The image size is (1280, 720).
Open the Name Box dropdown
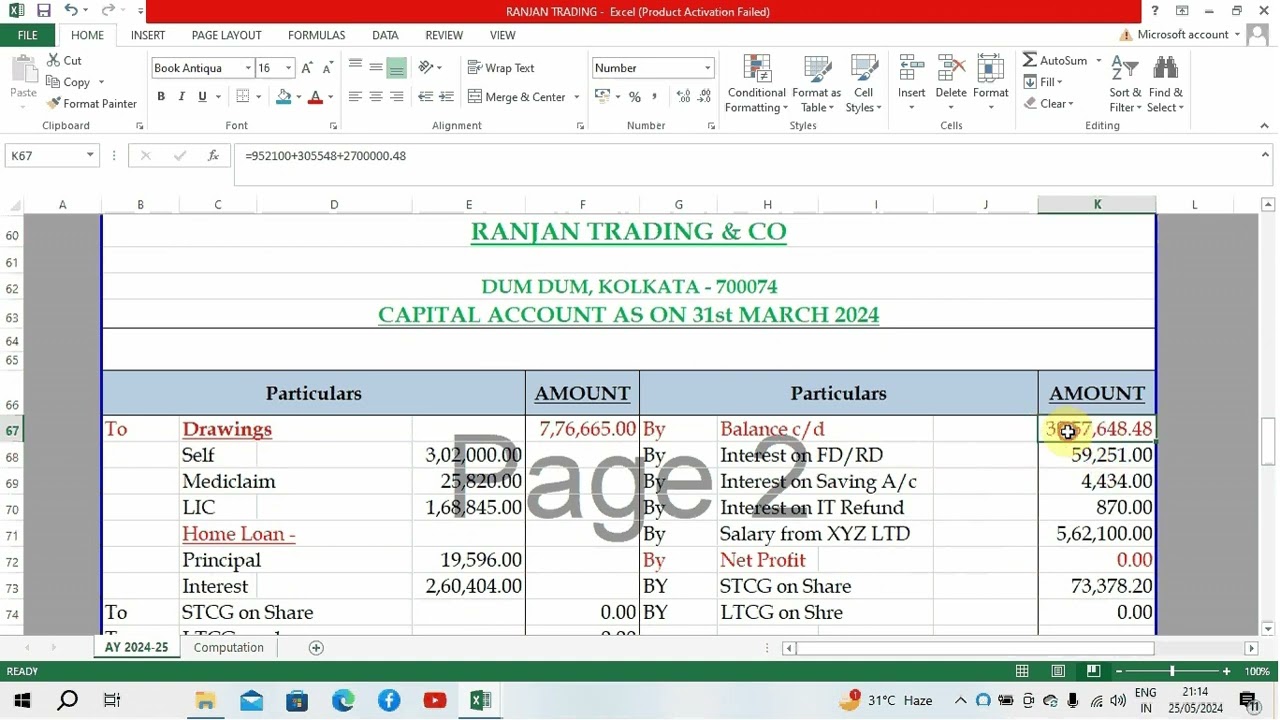tap(90, 156)
